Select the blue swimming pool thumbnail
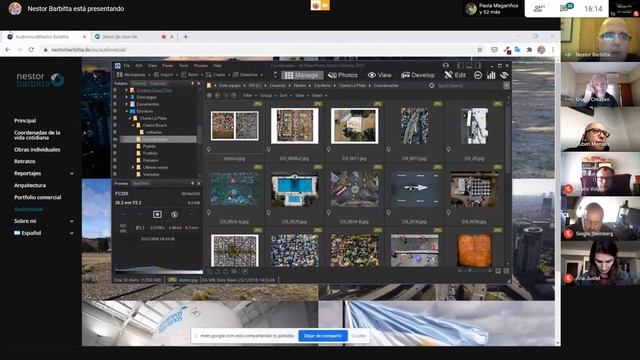This screenshot has height=360, width=640. click(x=294, y=190)
